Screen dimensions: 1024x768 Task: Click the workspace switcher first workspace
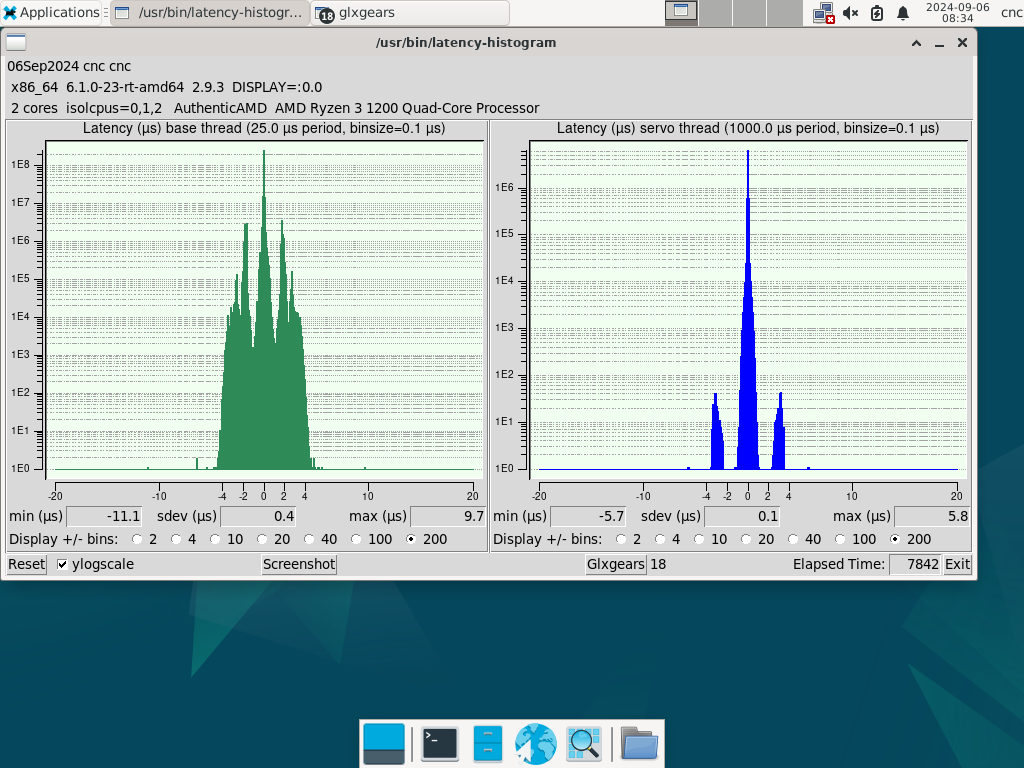(681, 12)
